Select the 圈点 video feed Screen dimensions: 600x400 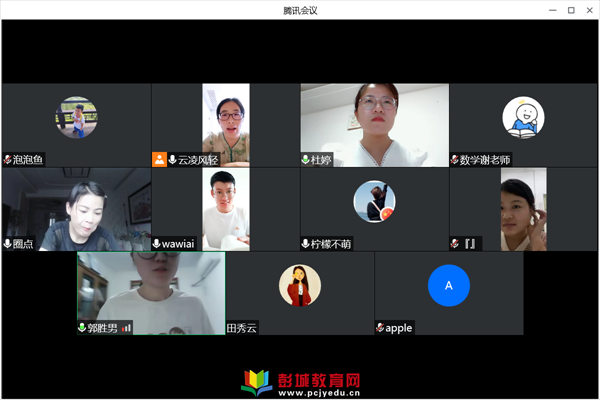point(77,209)
